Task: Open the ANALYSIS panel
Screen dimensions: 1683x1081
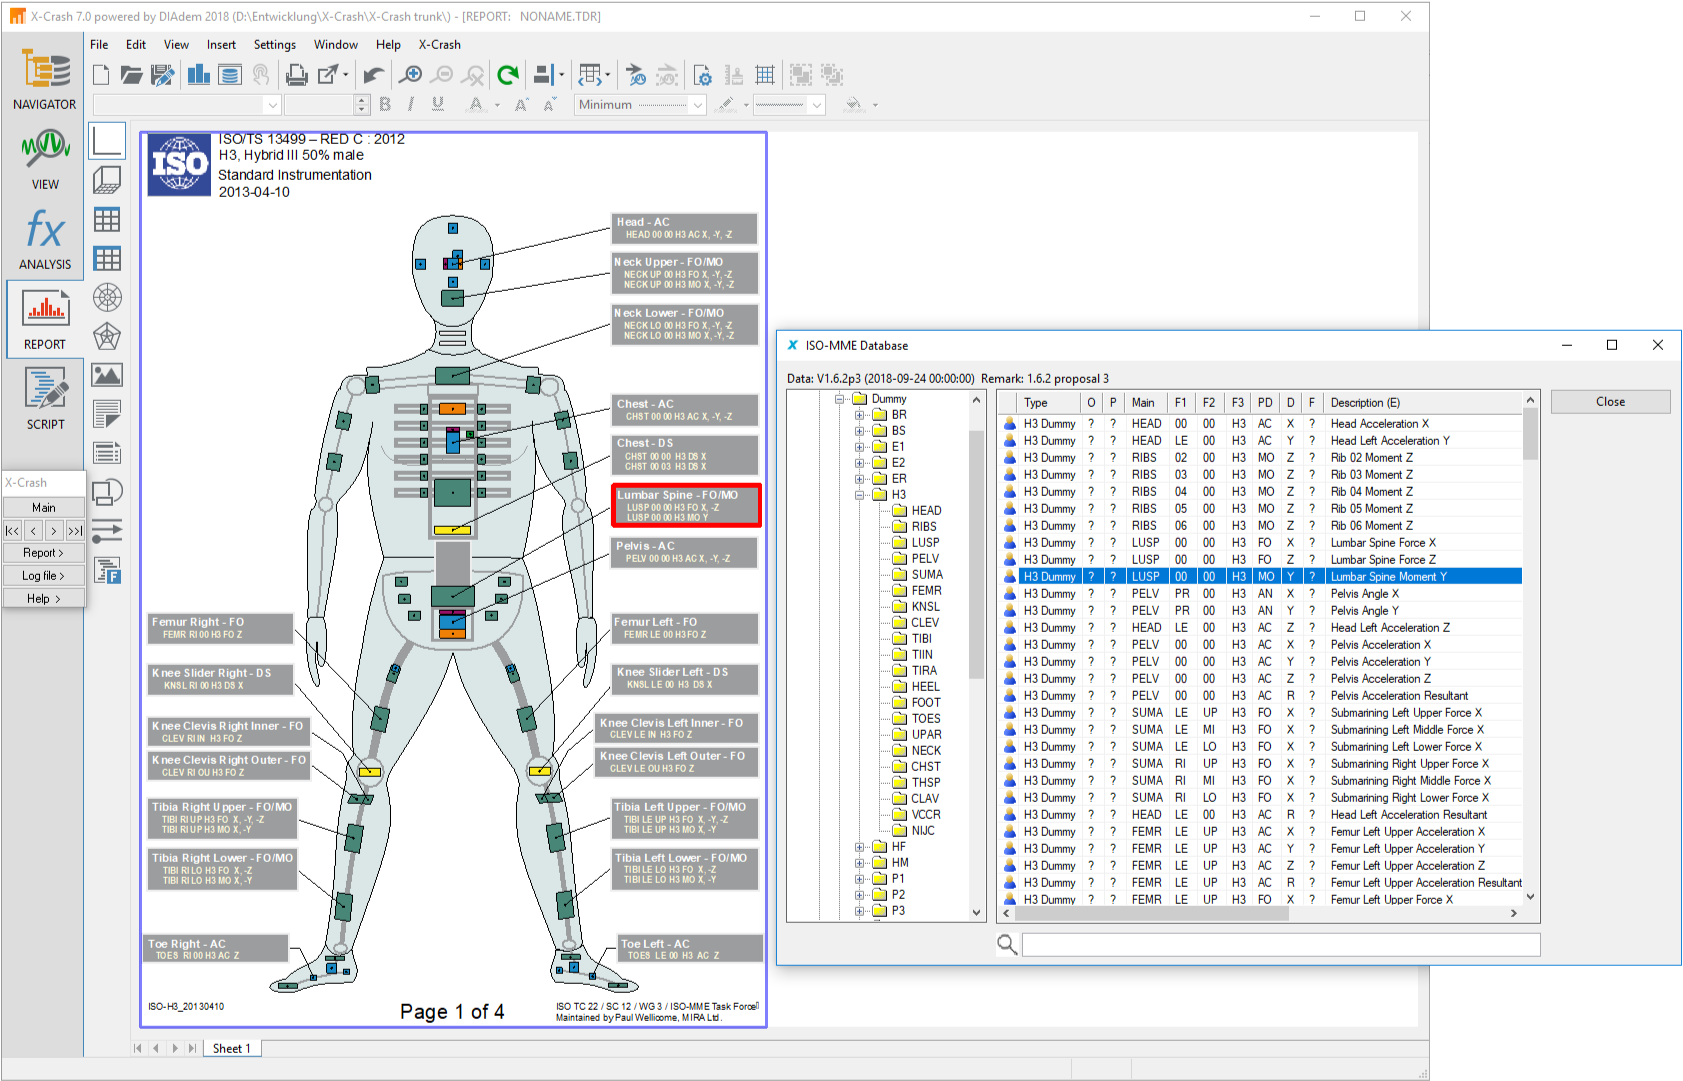Action: click(44, 240)
